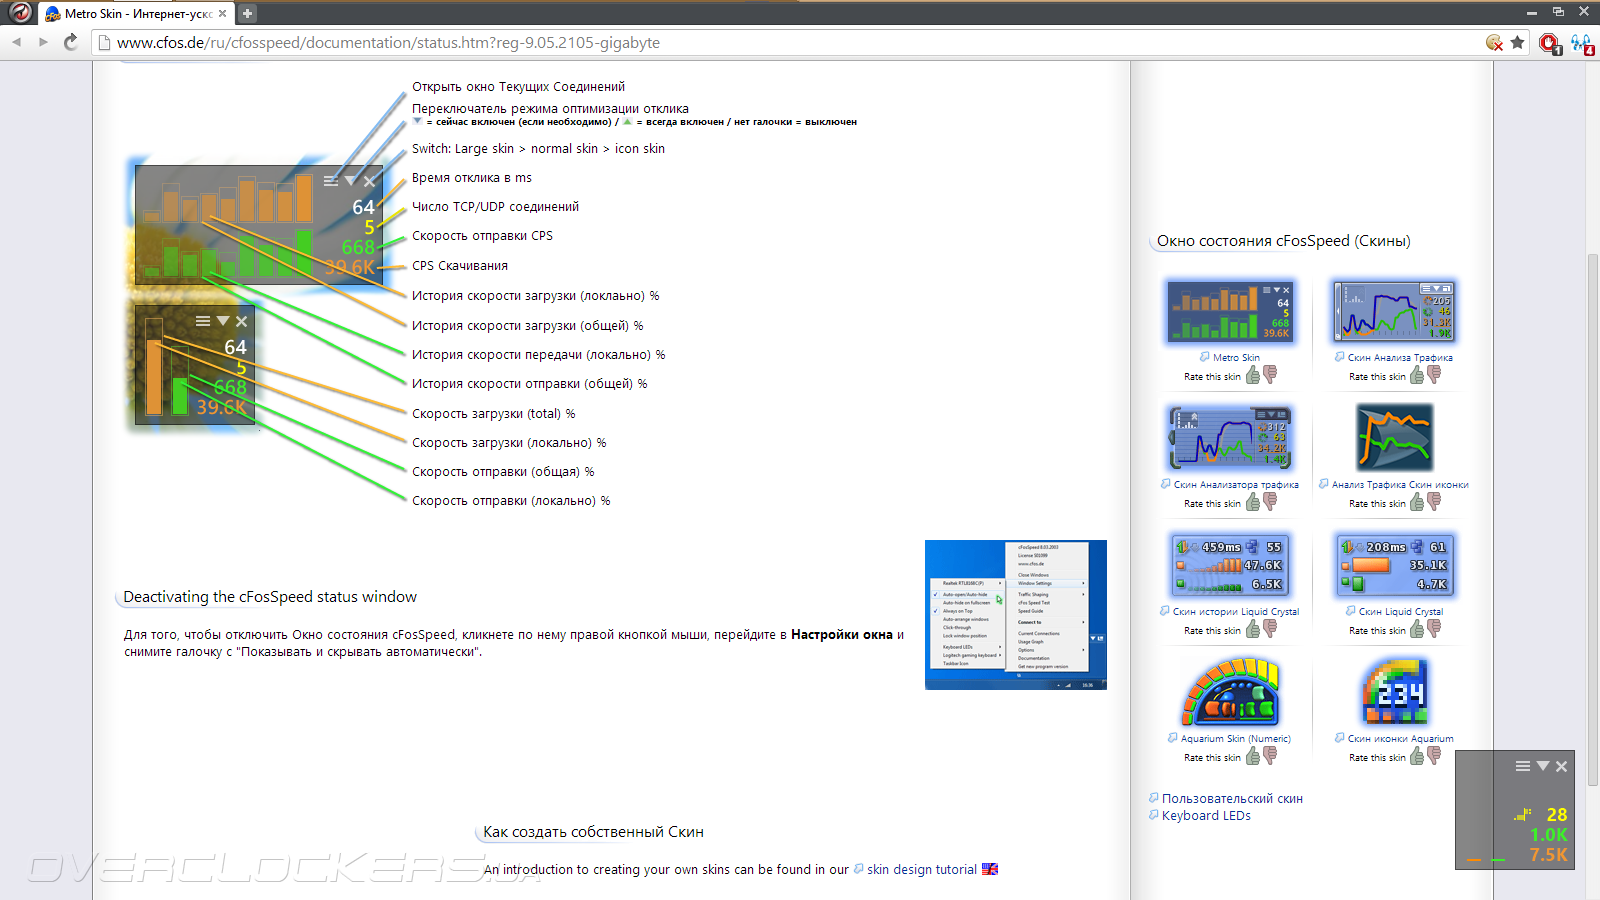The width and height of the screenshot is (1600, 900).
Task: Open the Скин Анализа Трафика link
Action: coord(1400,357)
